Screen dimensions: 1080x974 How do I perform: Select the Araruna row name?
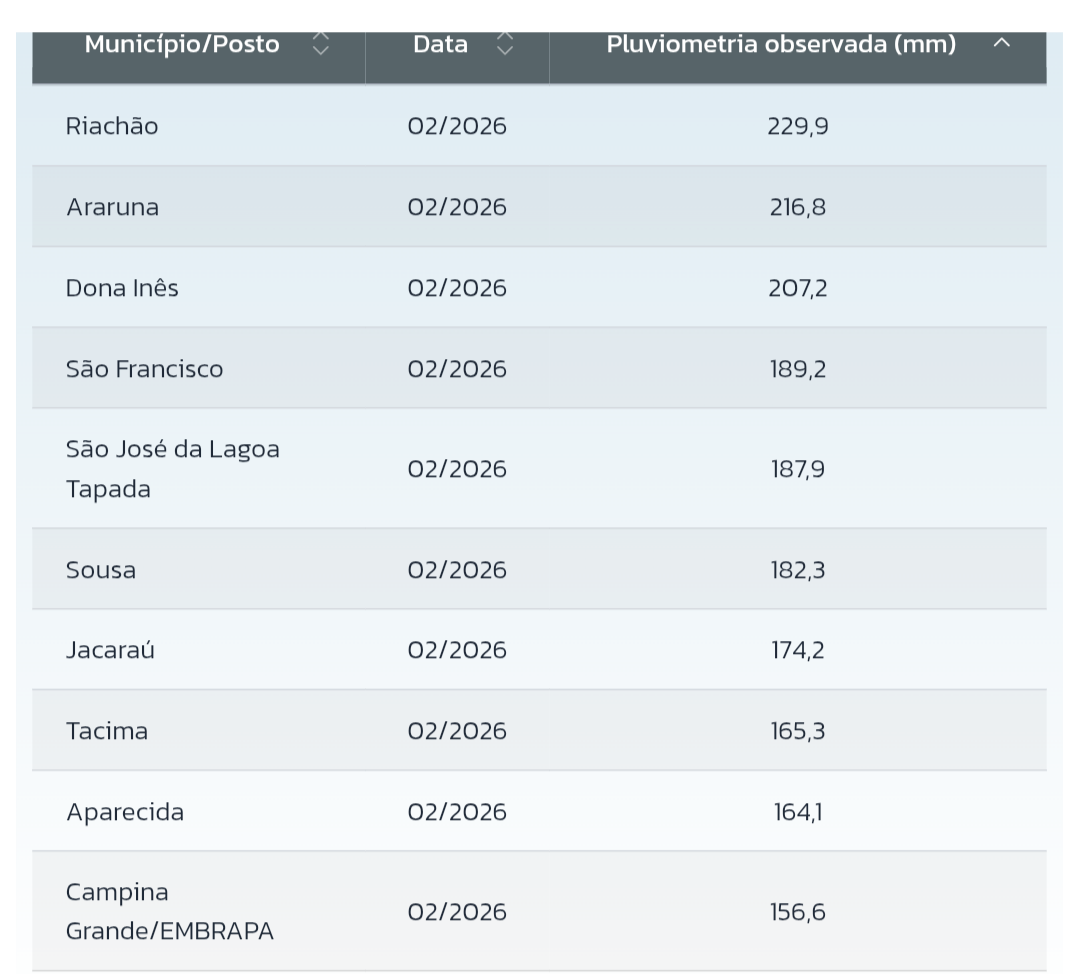pyautogui.click(x=112, y=208)
